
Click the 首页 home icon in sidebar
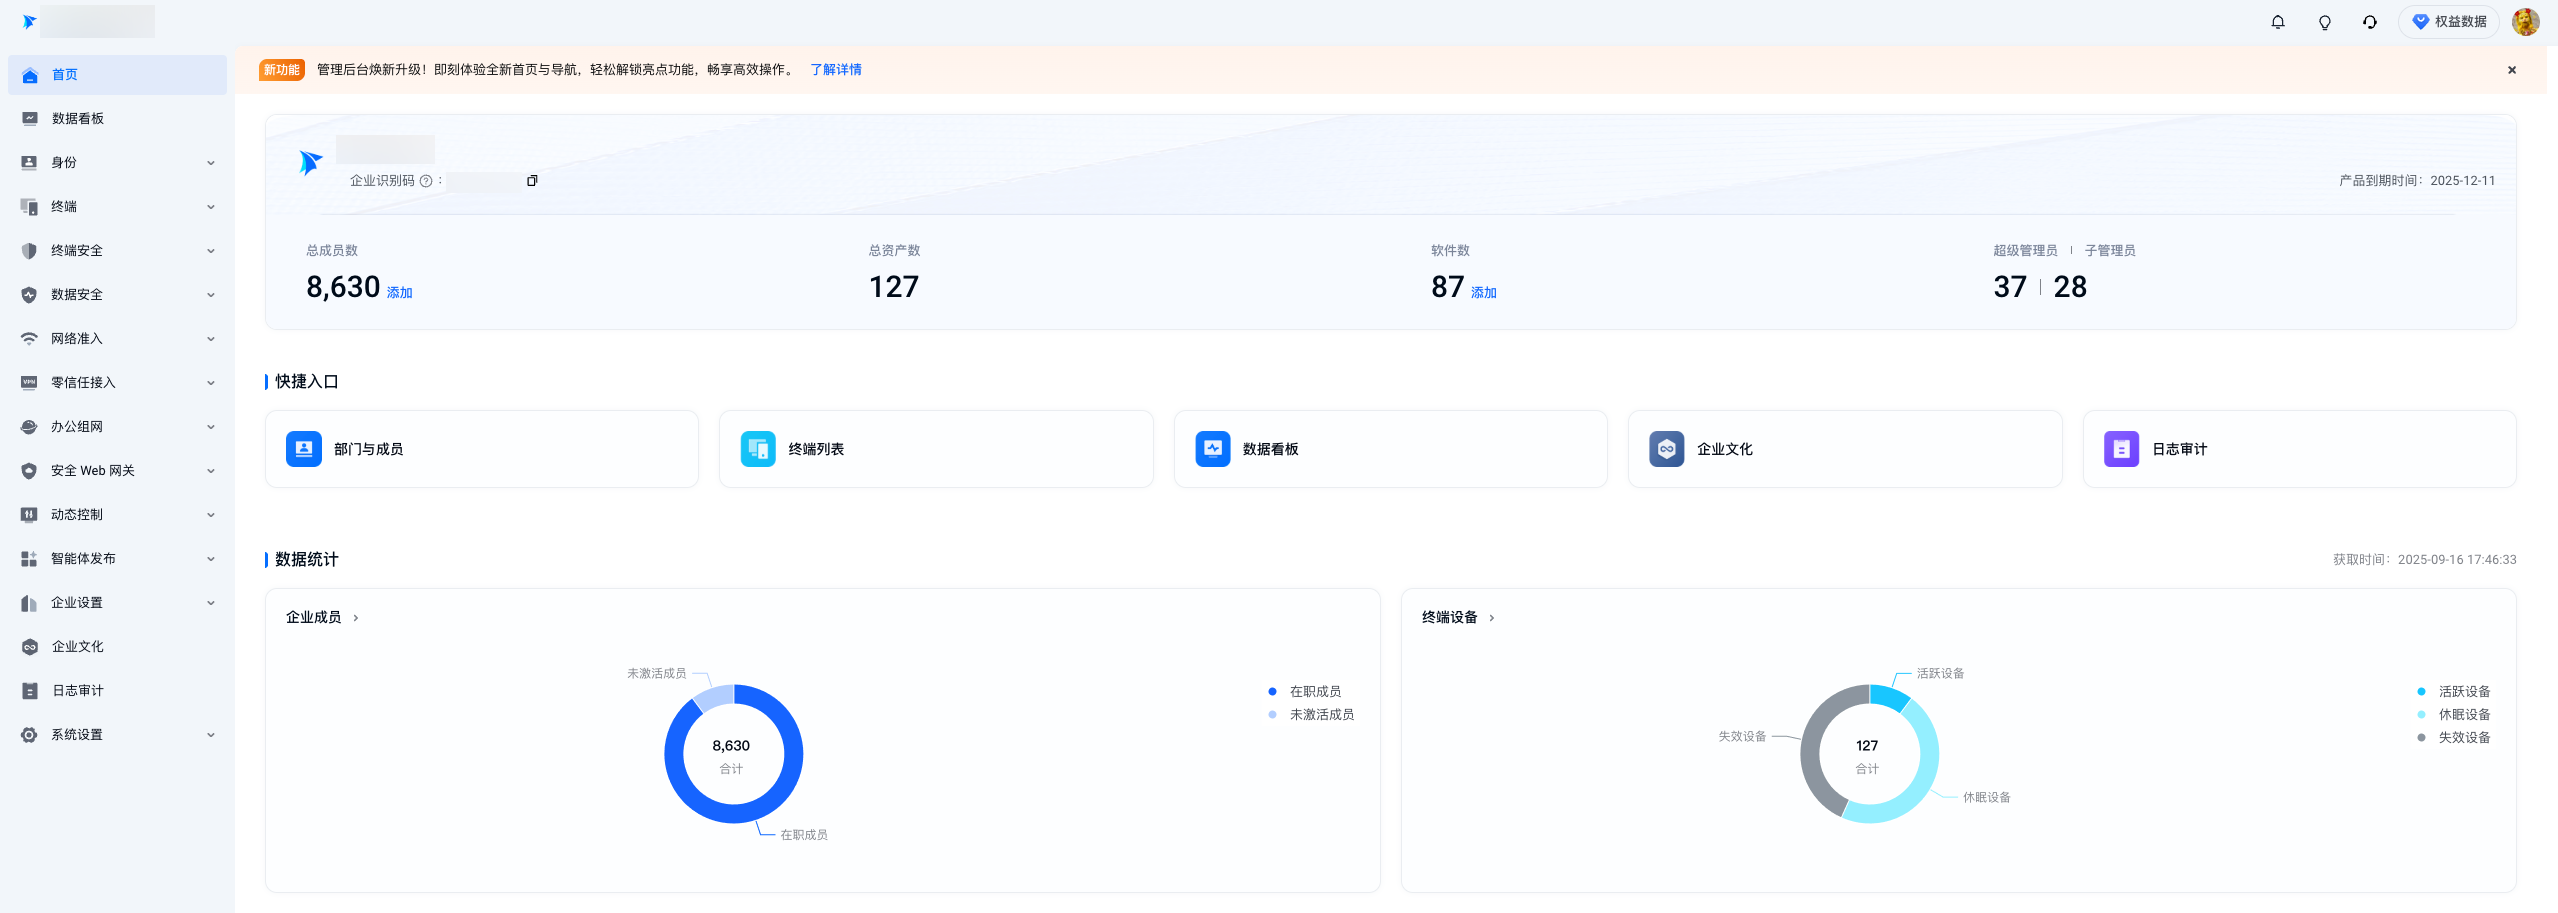point(30,75)
